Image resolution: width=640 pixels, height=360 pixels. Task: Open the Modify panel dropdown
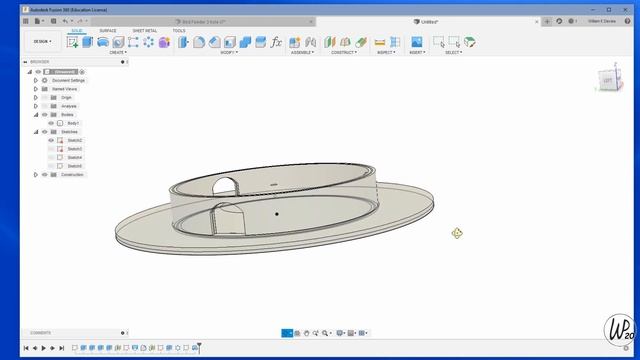pos(229,53)
